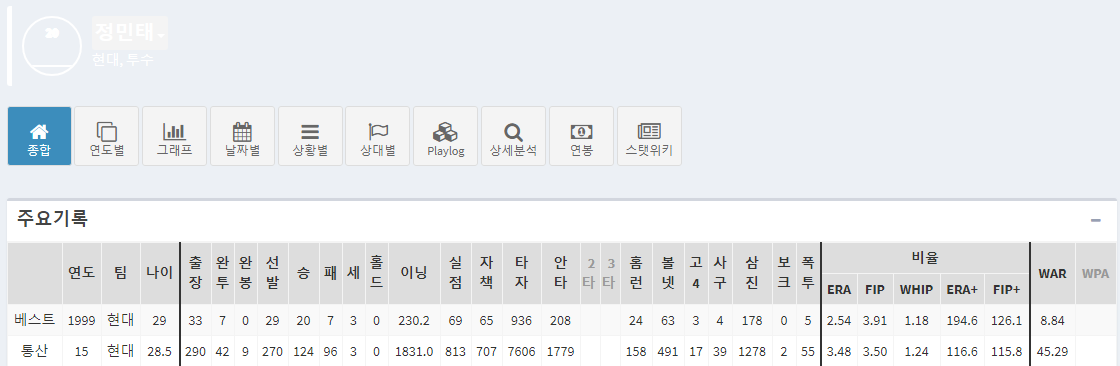Collapse the 주요기록 panel with minus
The image size is (1120, 366).
click(x=1096, y=220)
